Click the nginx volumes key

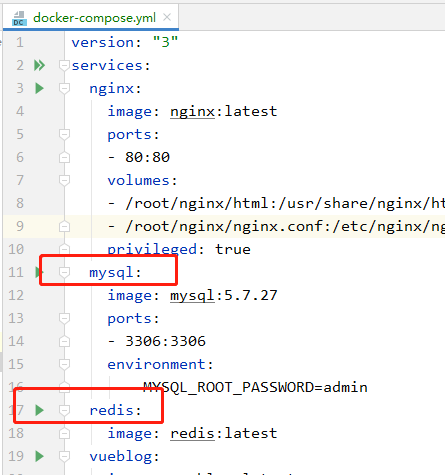tap(138, 180)
